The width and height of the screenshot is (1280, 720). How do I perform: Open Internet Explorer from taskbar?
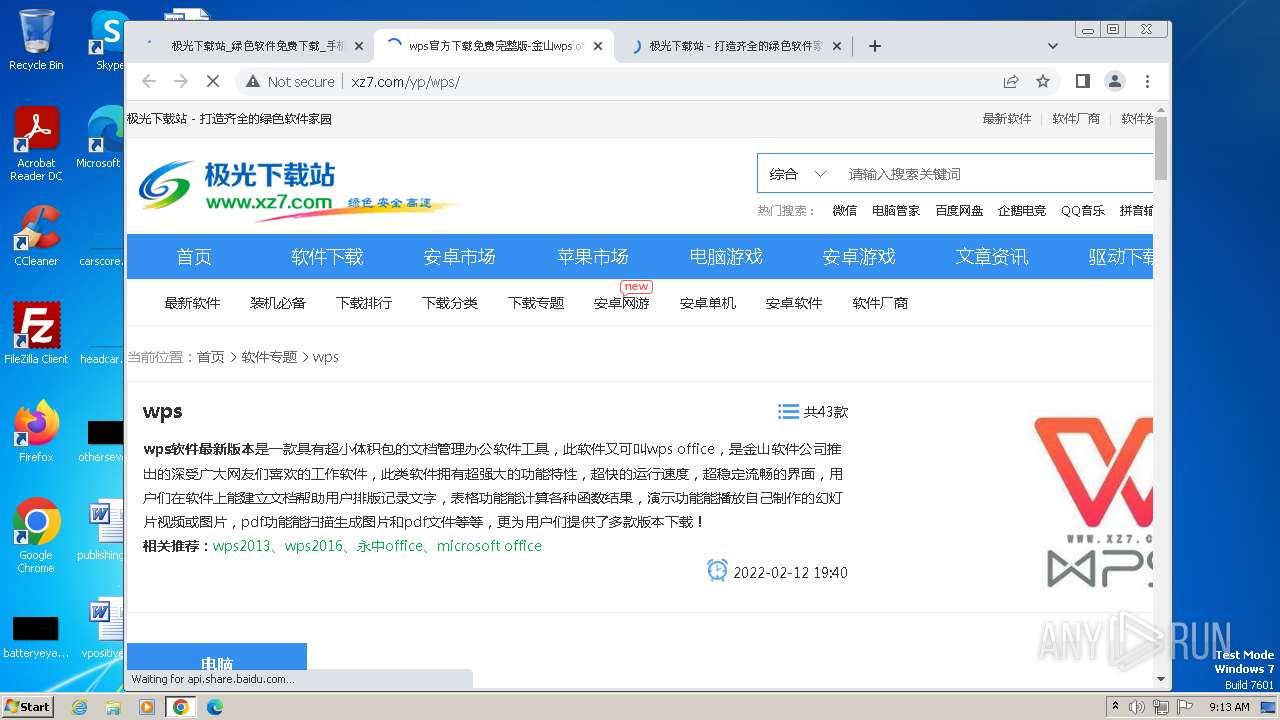[79, 707]
